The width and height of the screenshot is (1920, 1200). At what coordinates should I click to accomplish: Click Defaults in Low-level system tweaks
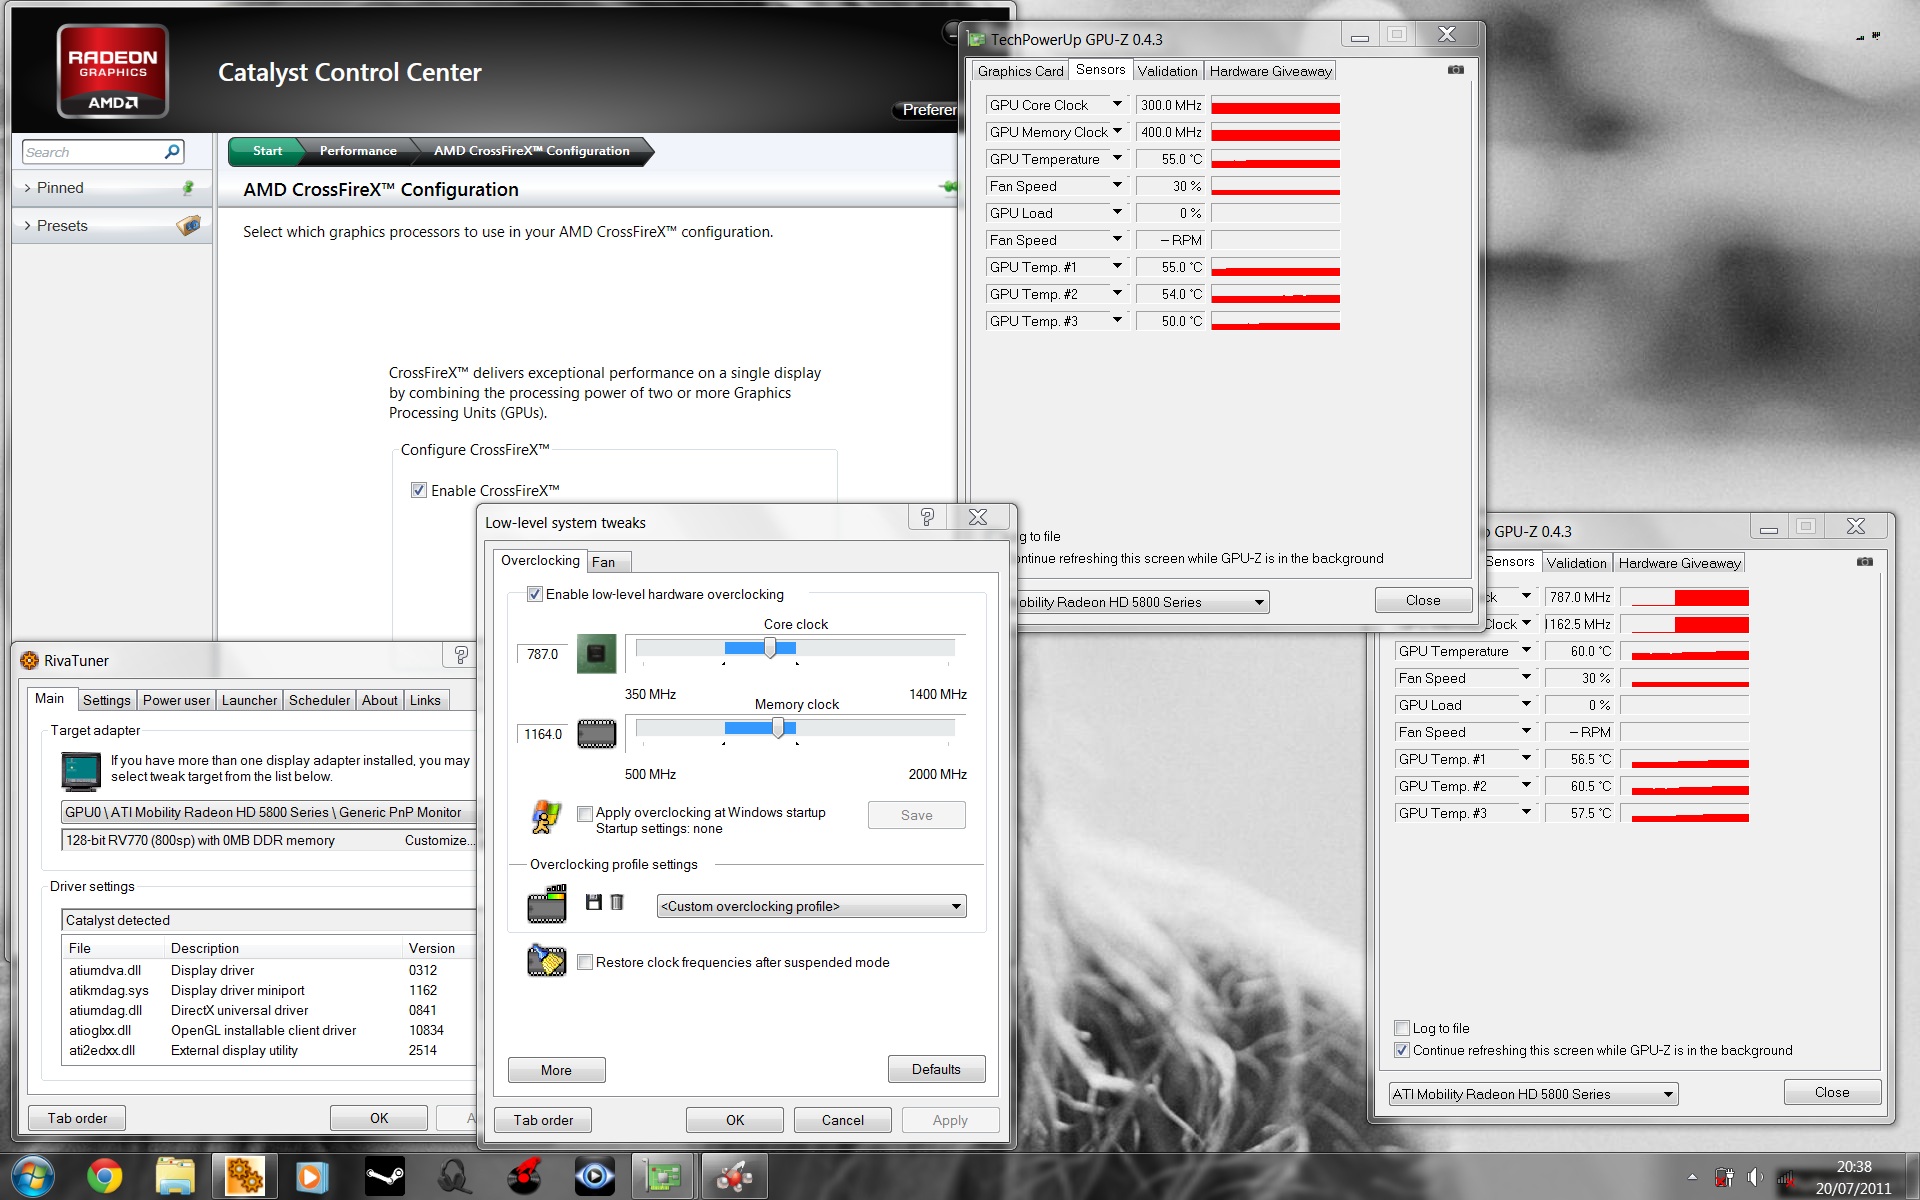pos(936,1069)
